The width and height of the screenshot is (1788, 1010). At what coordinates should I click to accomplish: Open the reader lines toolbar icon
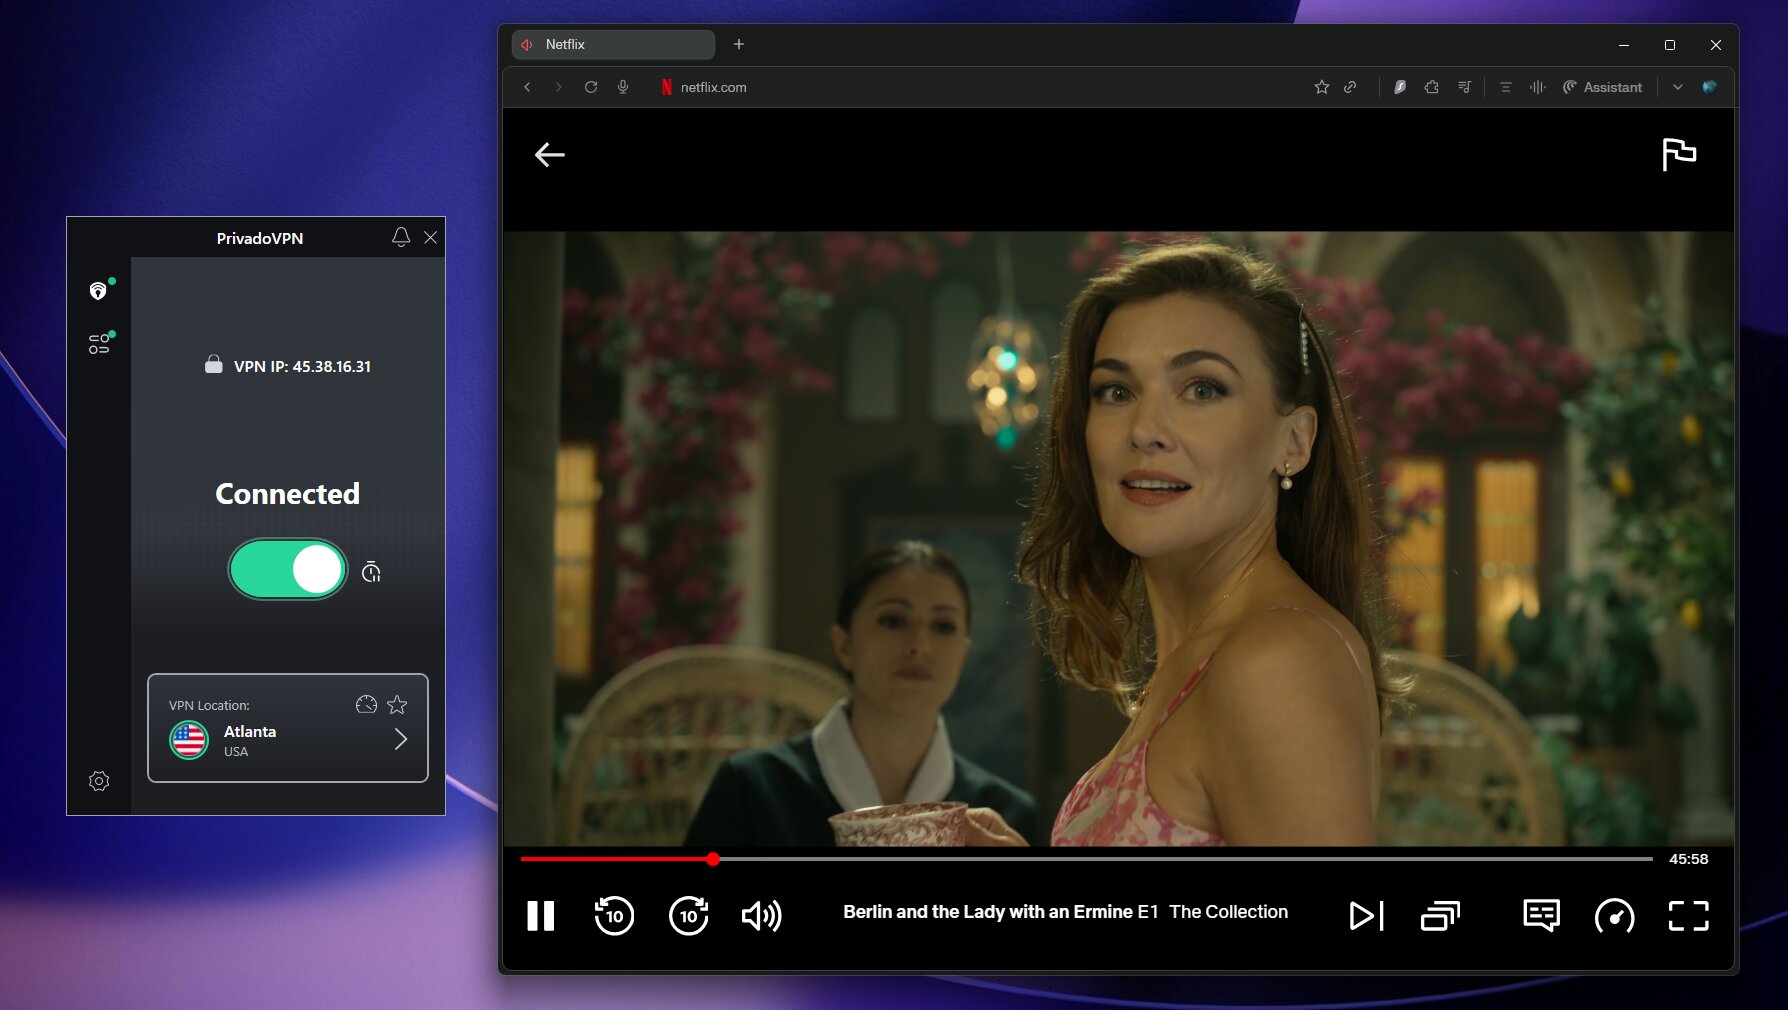pyautogui.click(x=1505, y=87)
